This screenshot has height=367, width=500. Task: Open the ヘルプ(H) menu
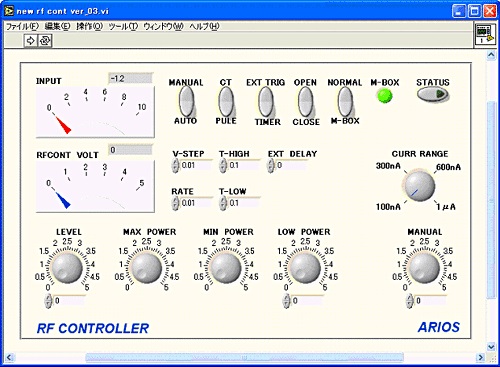[x=204, y=26]
